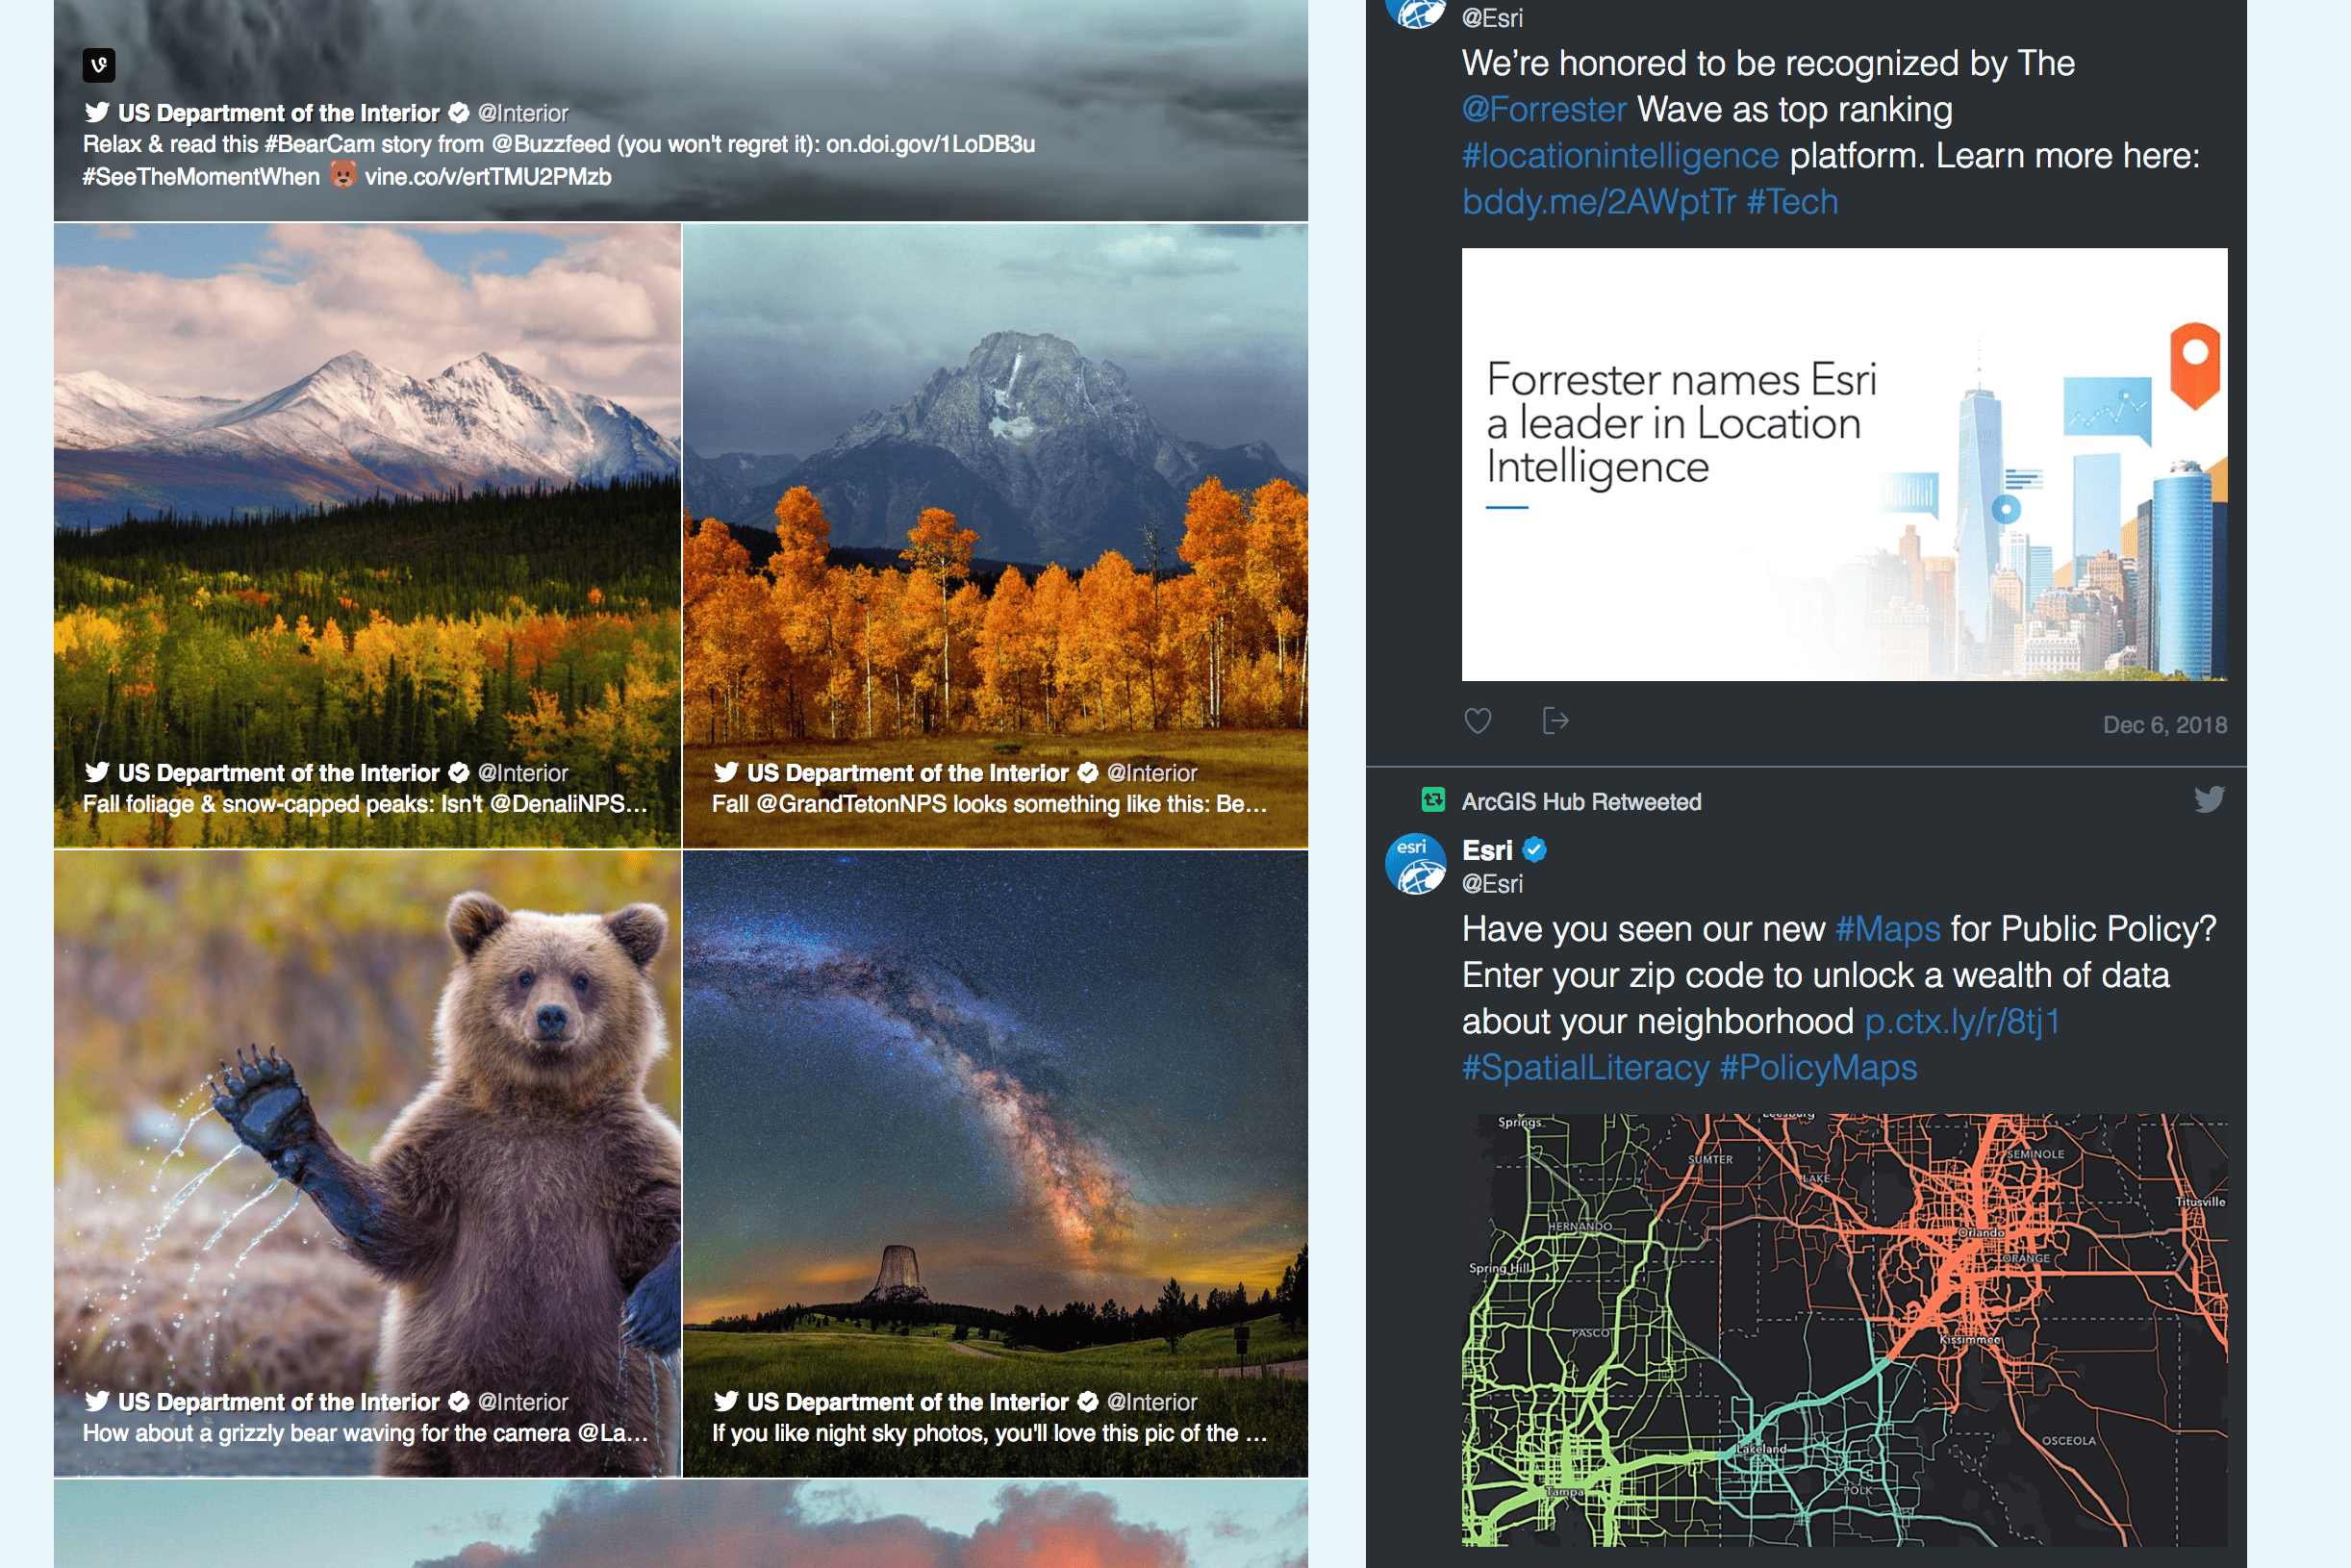
Task: Visit the p.ctx.ly/r/8tj1 link
Action: (x=1962, y=1021)
